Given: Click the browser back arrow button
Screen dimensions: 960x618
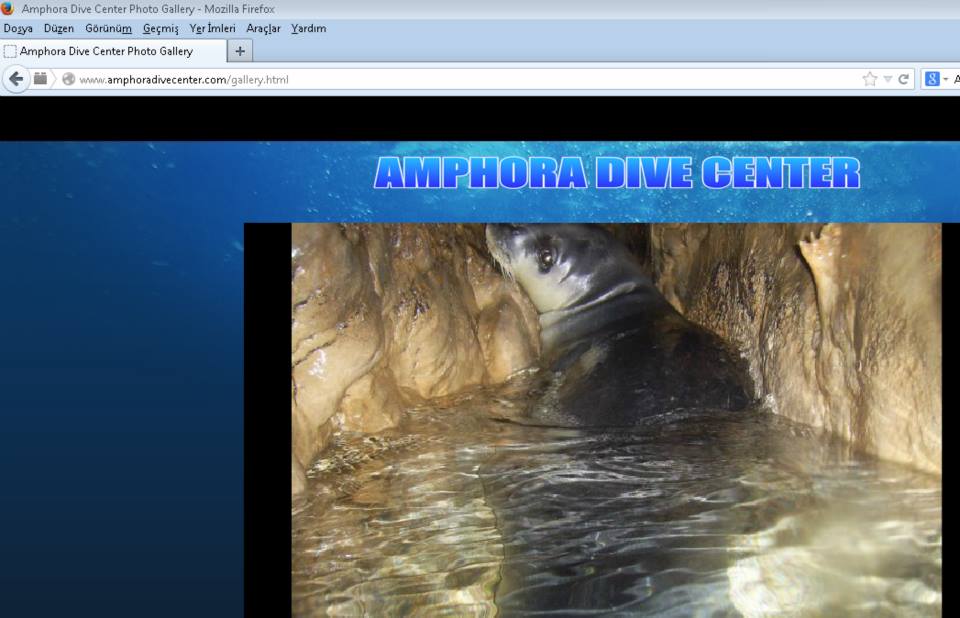Looking at the screenshot, I should 16,79.
